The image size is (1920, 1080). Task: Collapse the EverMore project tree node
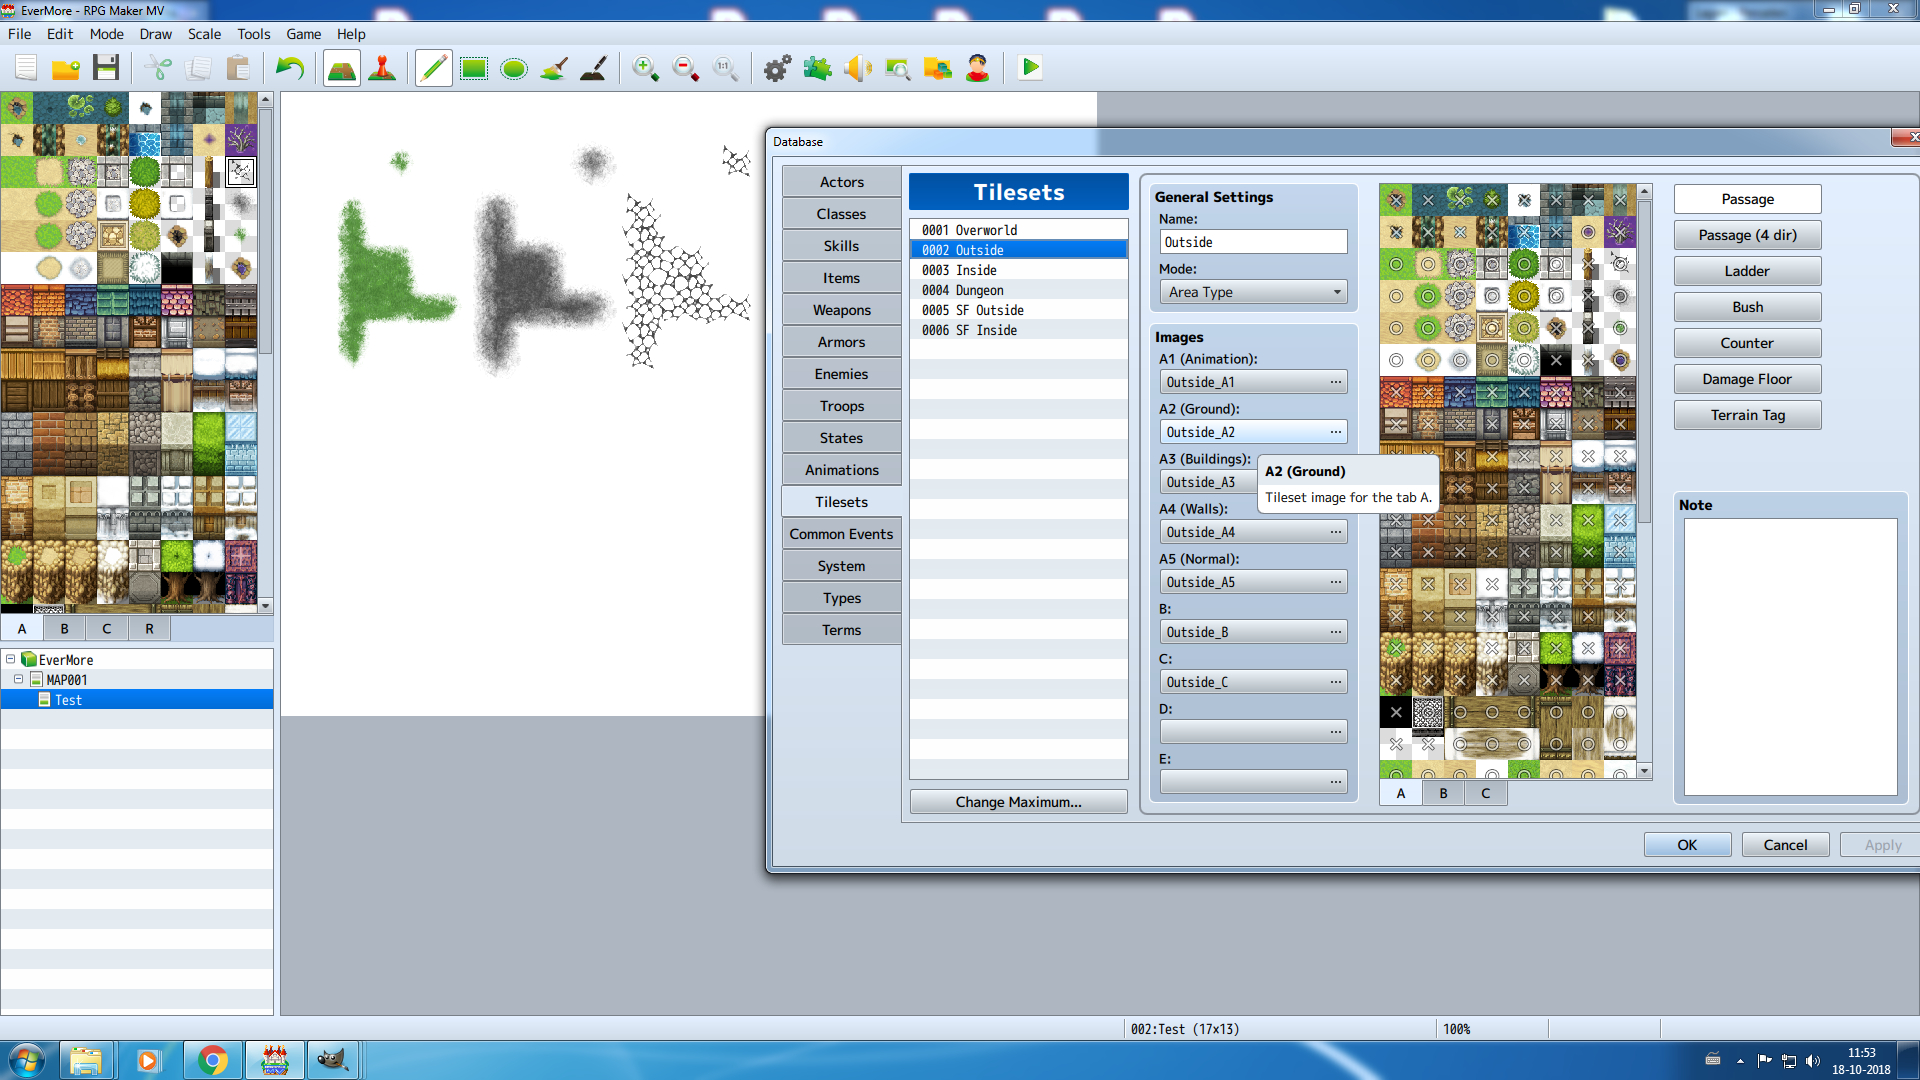pyautogui.click(x=10, y=659)
